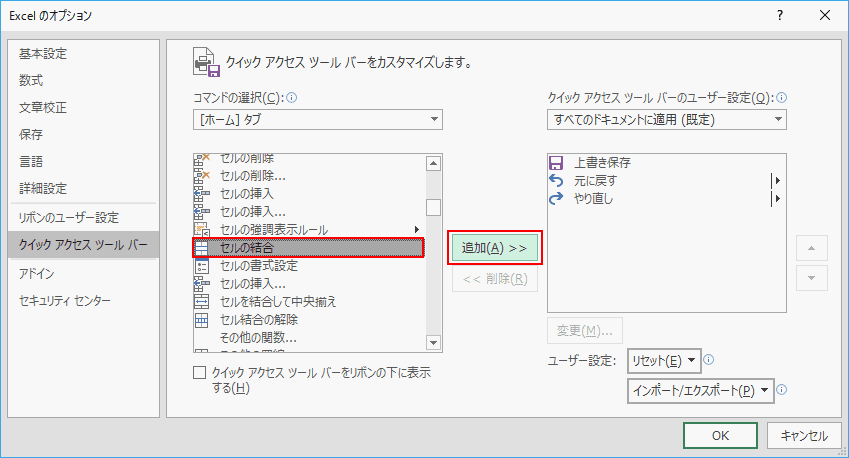
Task: Open the 数式 category
Action: [83, 81]
